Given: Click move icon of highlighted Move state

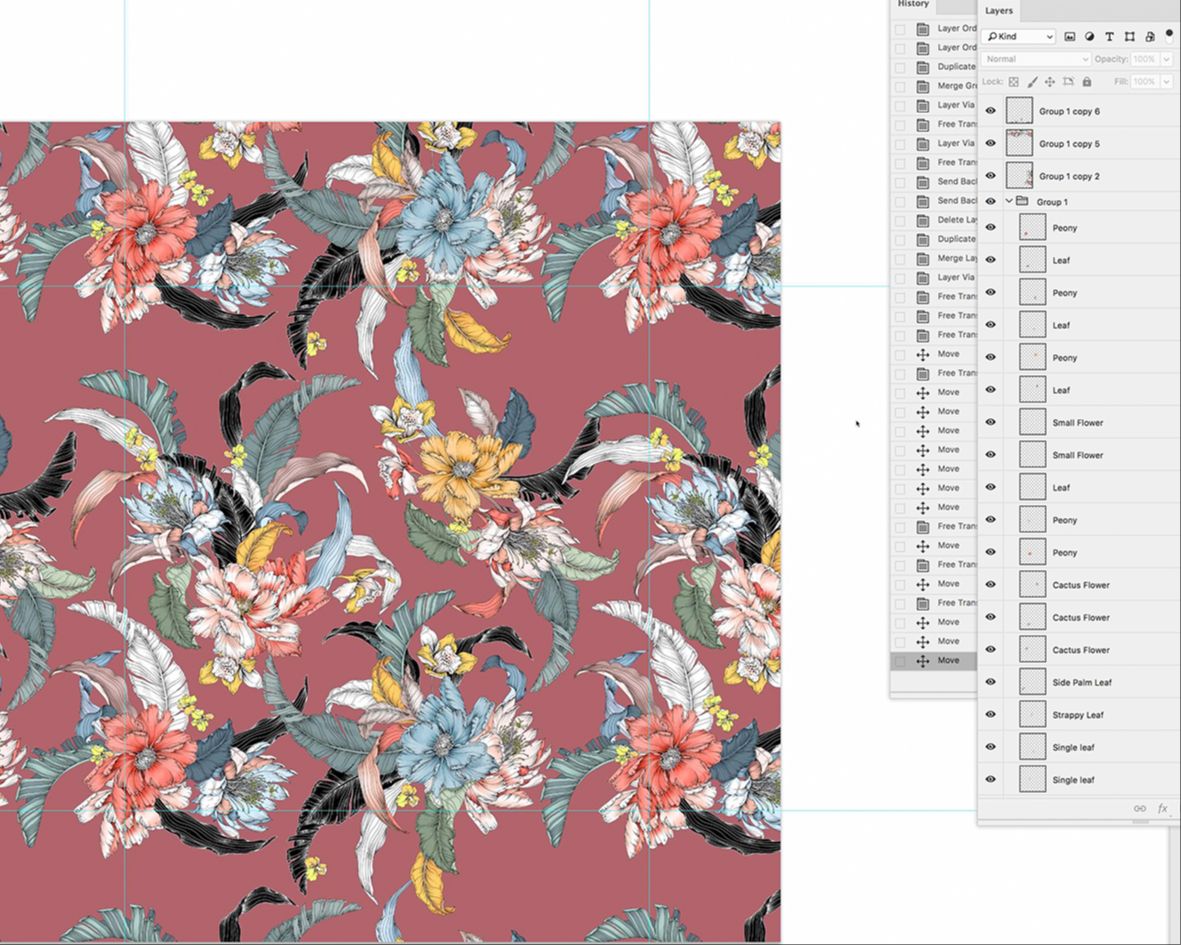Looking at the screenshot, I should (923, 660).
